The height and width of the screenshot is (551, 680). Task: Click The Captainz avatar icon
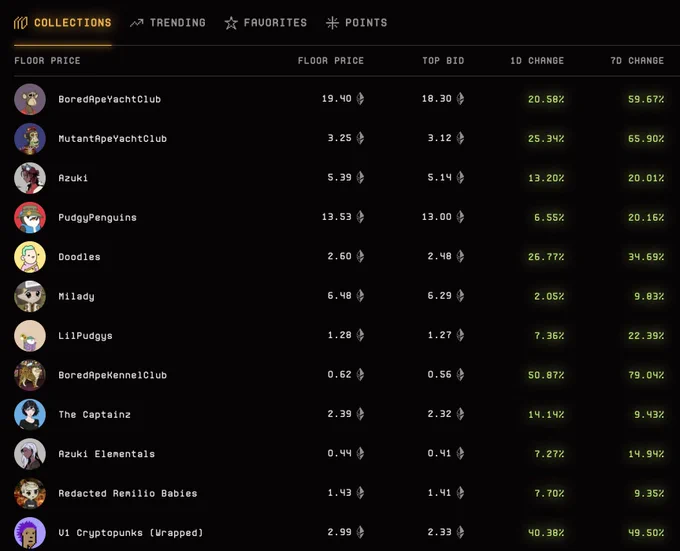30,414
